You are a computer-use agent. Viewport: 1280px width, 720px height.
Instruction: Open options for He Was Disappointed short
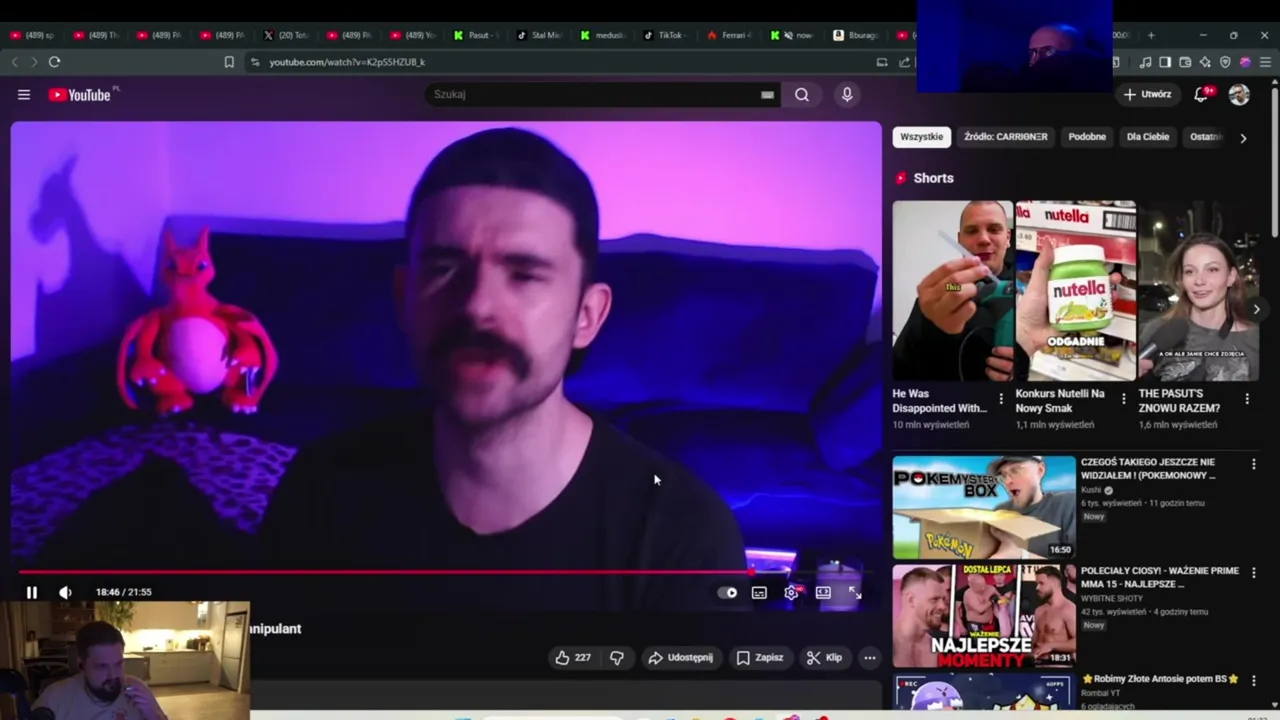(x=1001, y=399)
